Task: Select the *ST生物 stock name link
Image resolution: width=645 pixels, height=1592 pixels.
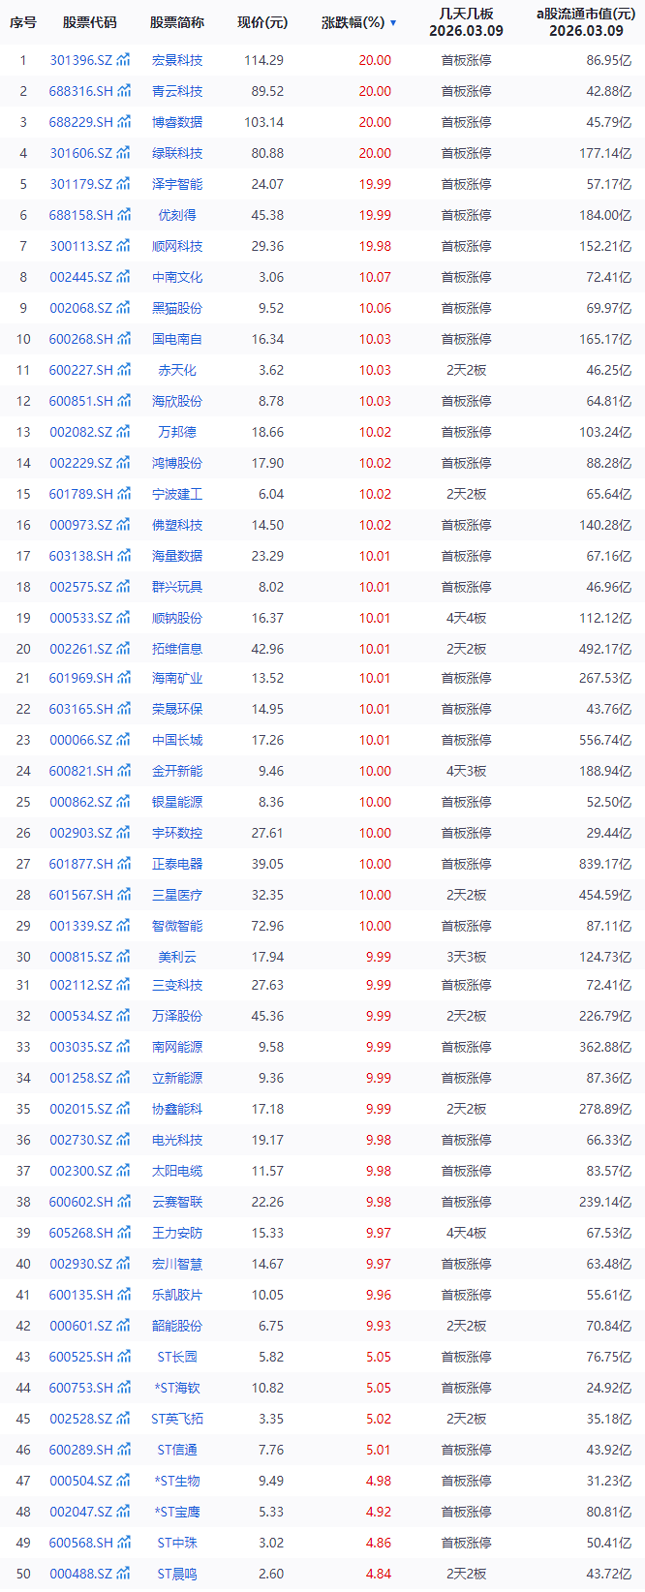Action: (x=176, y=1481)
